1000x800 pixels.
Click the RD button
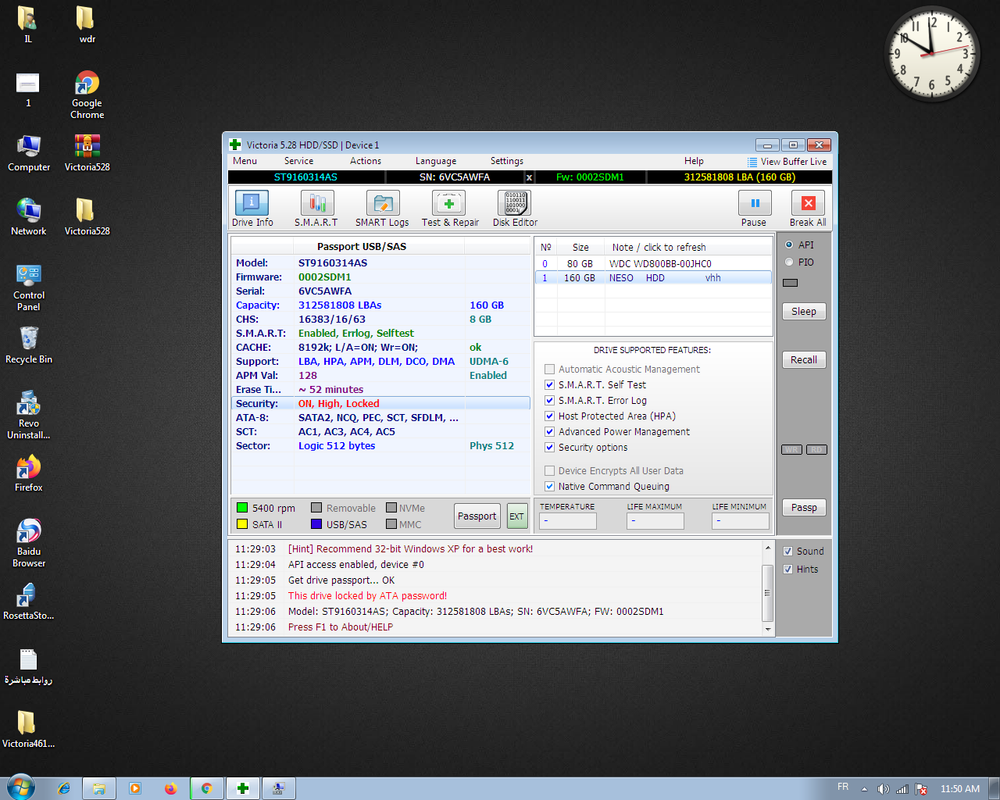816,450
